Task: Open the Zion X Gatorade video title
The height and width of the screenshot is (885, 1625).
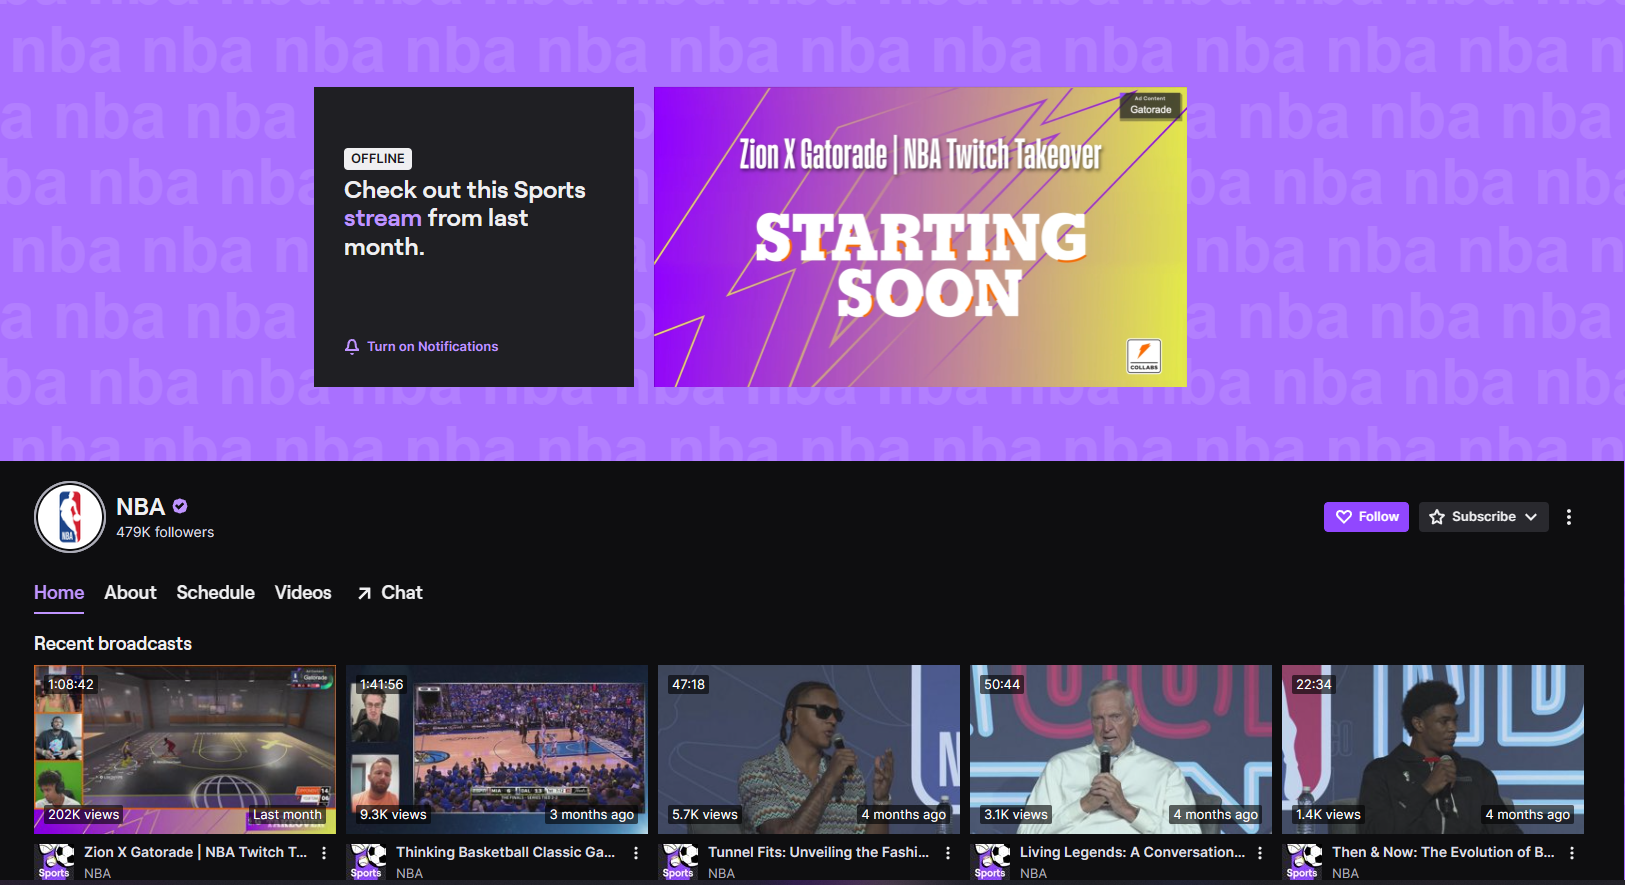Action: 195,852
